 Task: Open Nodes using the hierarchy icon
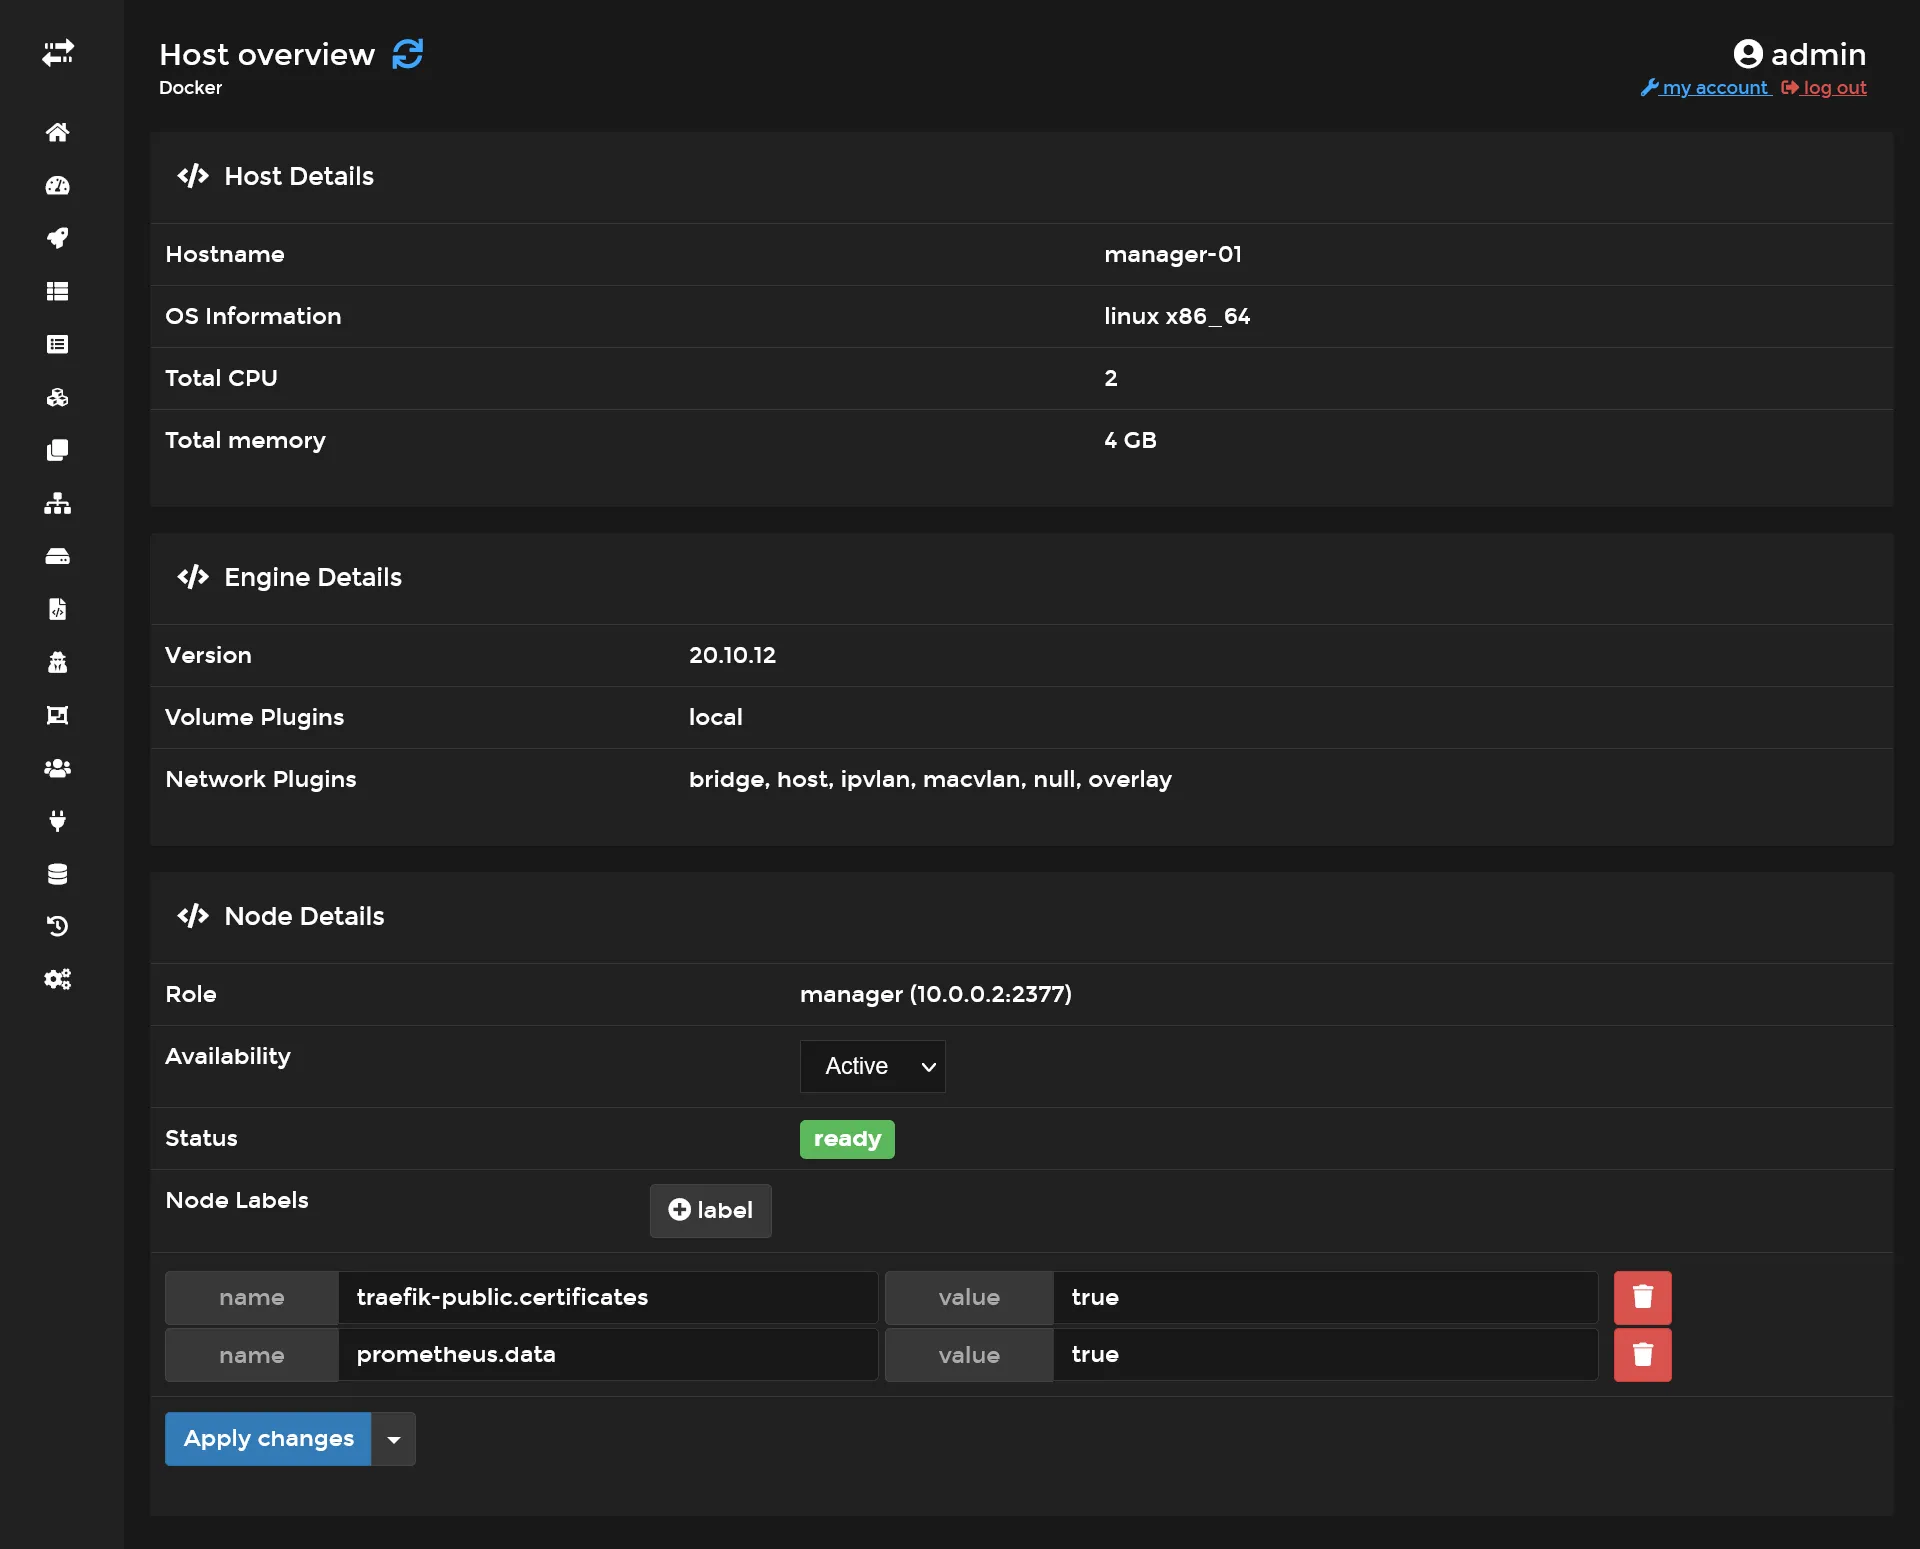(x=59, y=504)
